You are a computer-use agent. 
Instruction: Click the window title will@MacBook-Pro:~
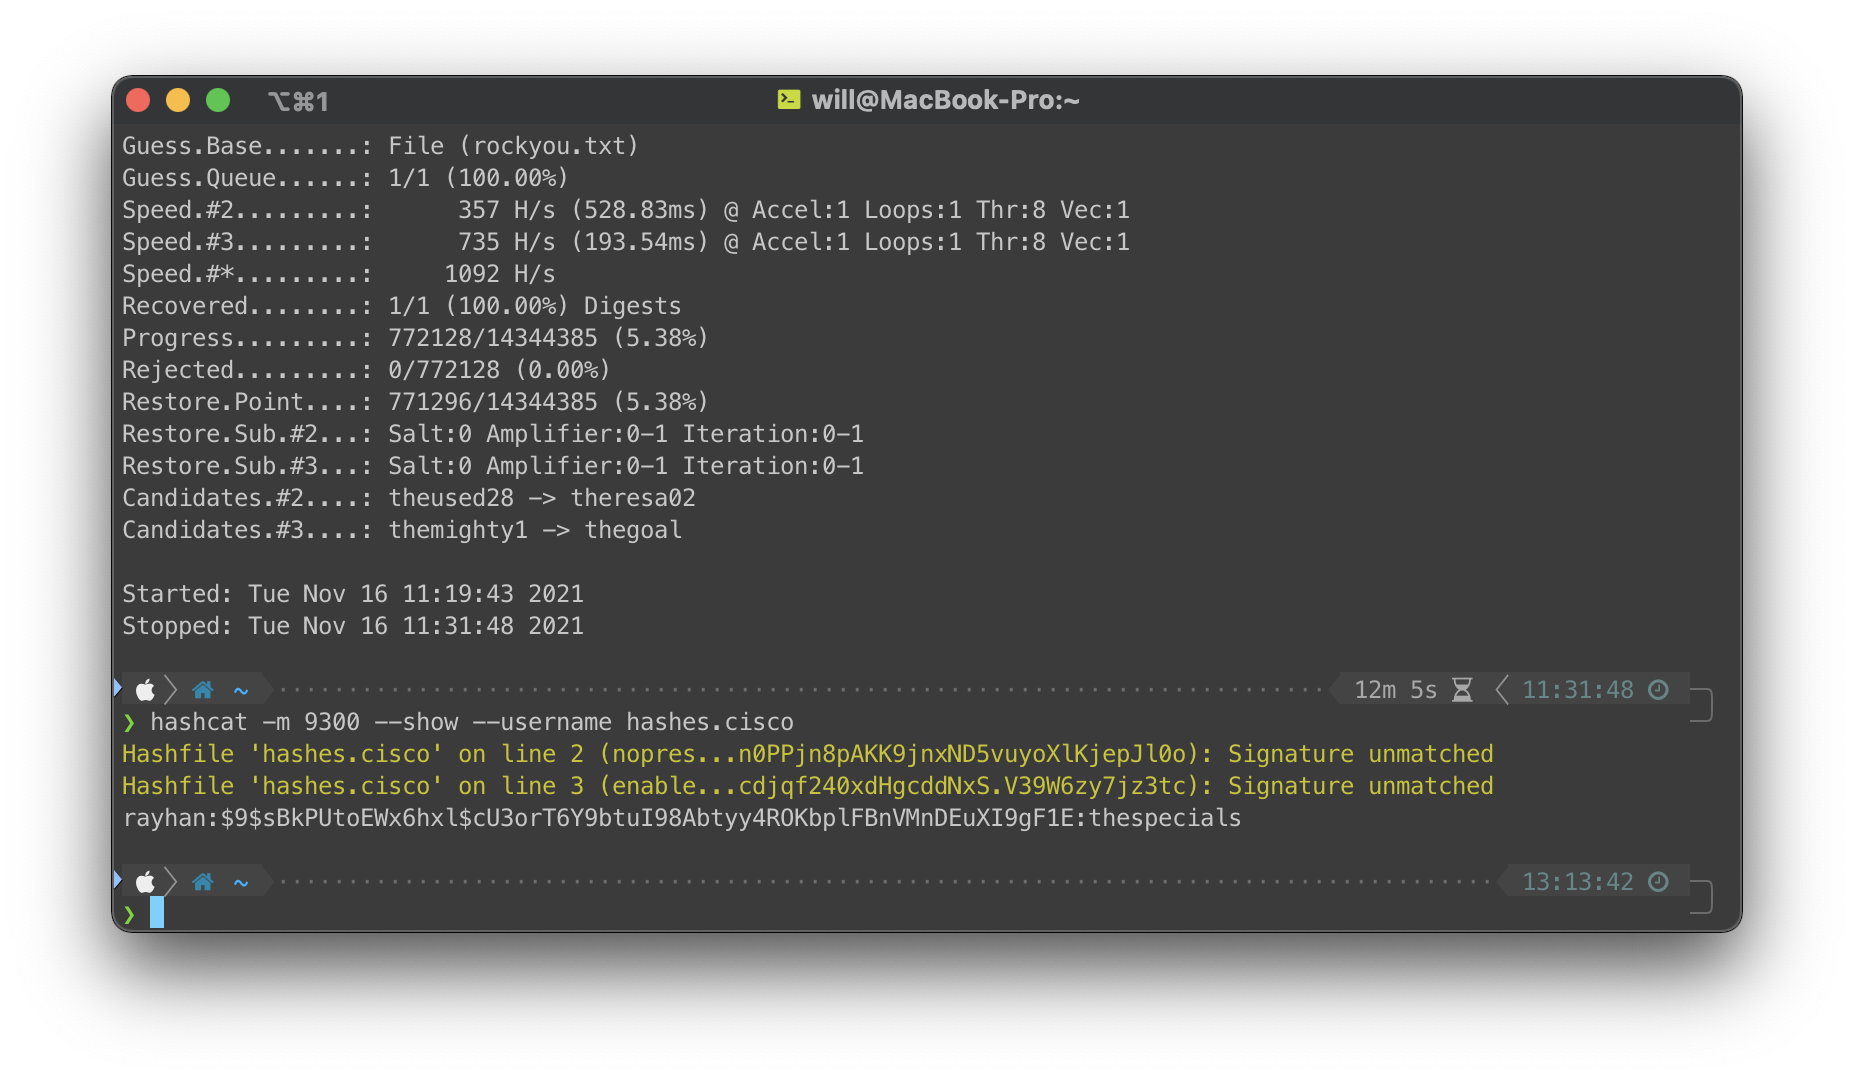(x=945, y=100)
